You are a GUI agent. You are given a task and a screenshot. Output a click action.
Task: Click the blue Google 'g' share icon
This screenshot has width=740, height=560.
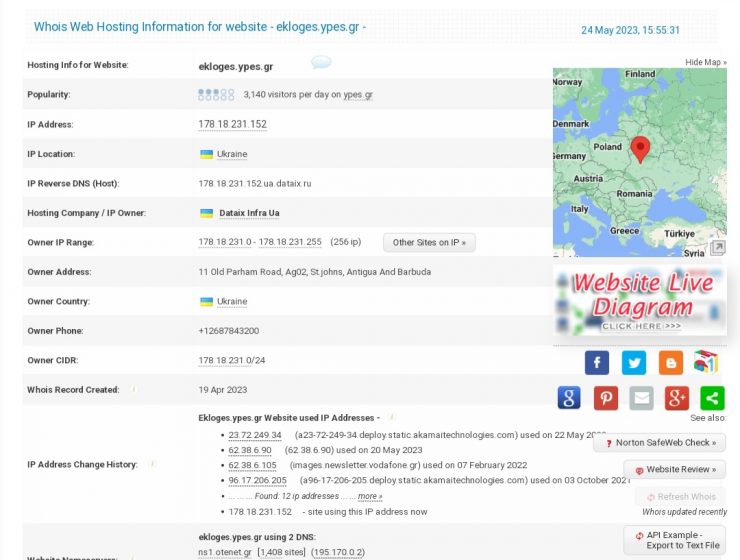point(568,398)
